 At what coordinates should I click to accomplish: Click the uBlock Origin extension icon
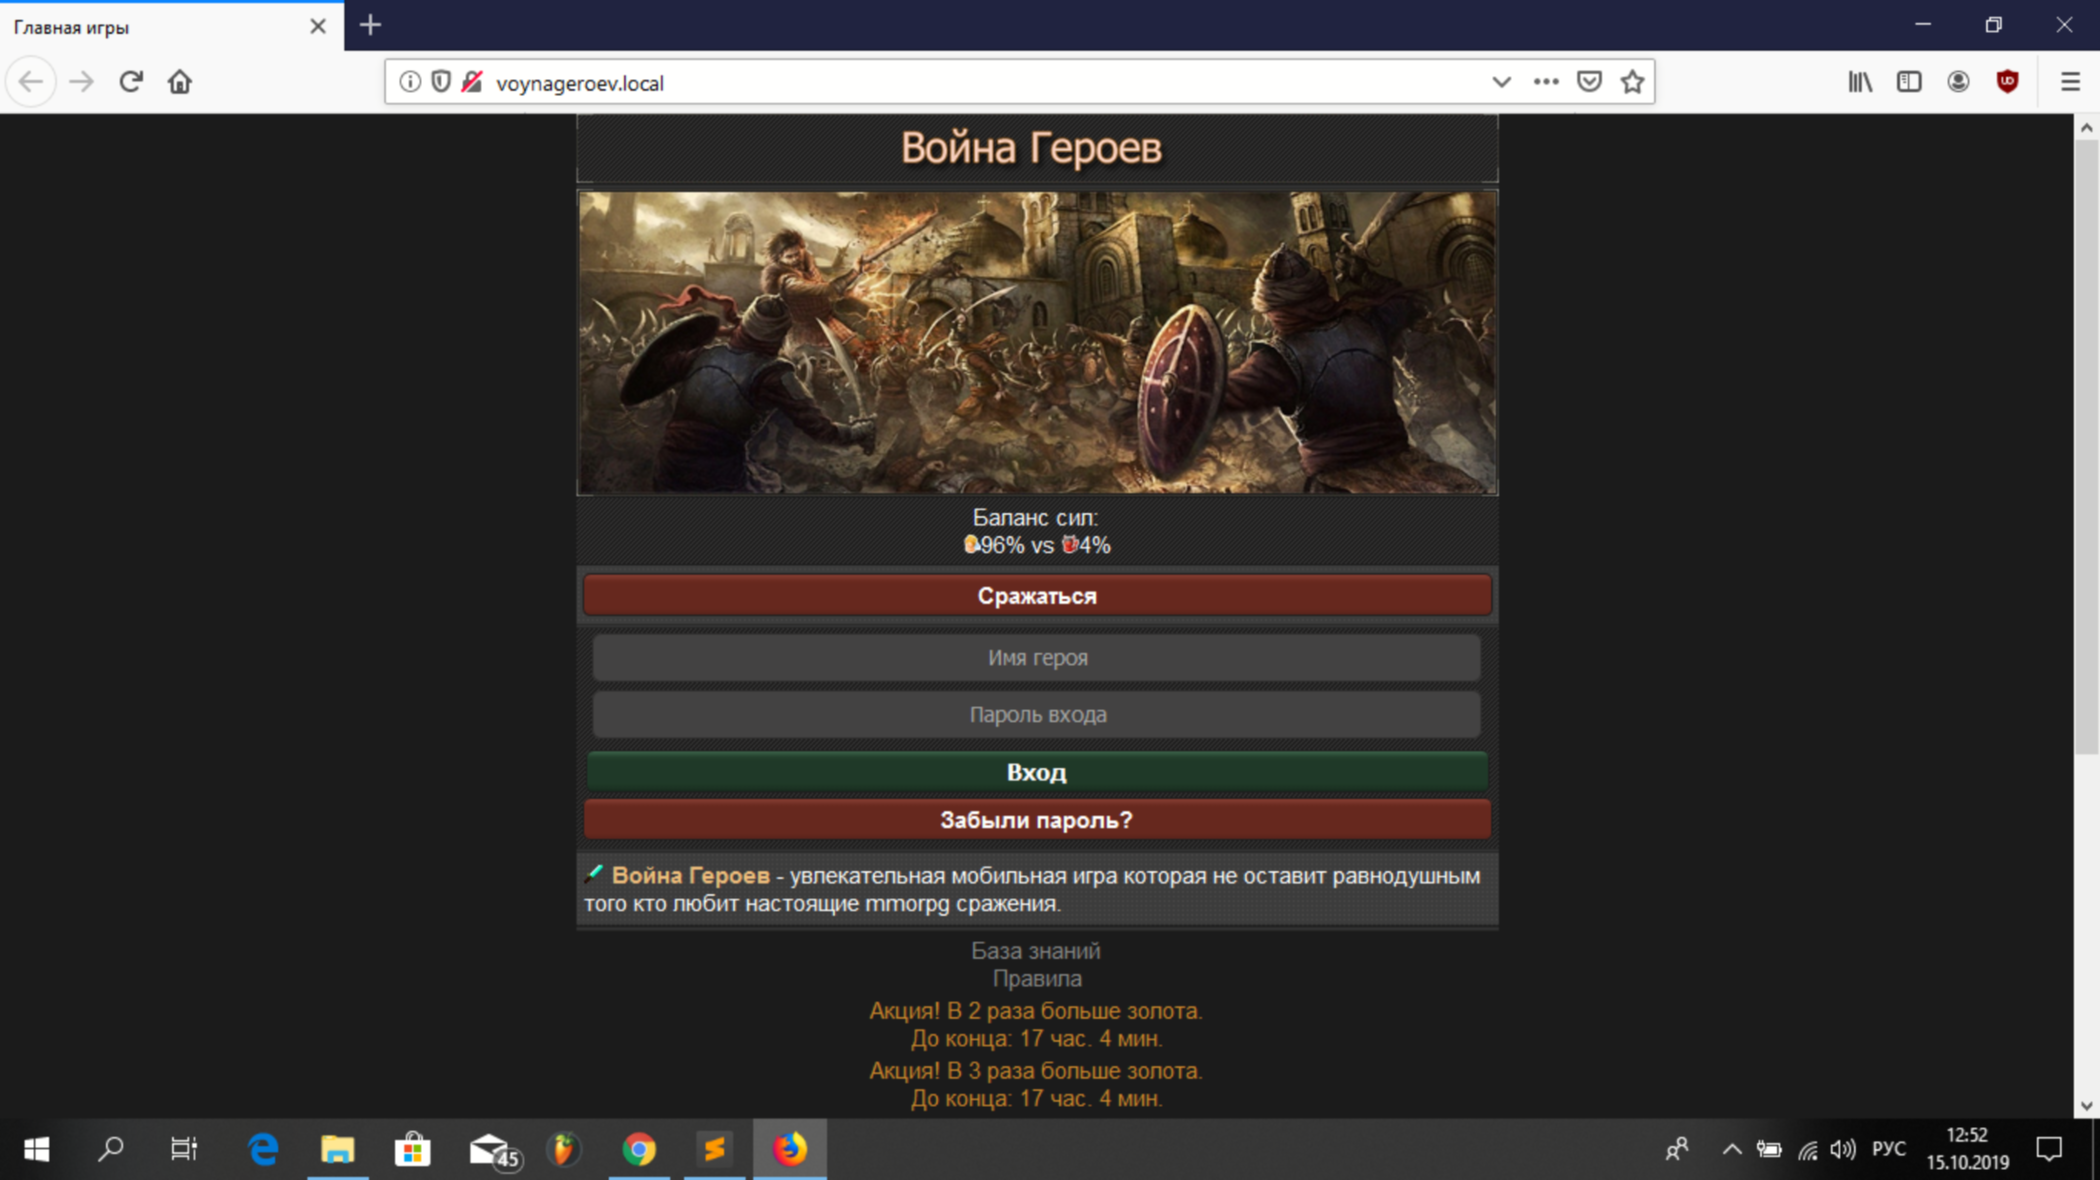(2007, 82)
